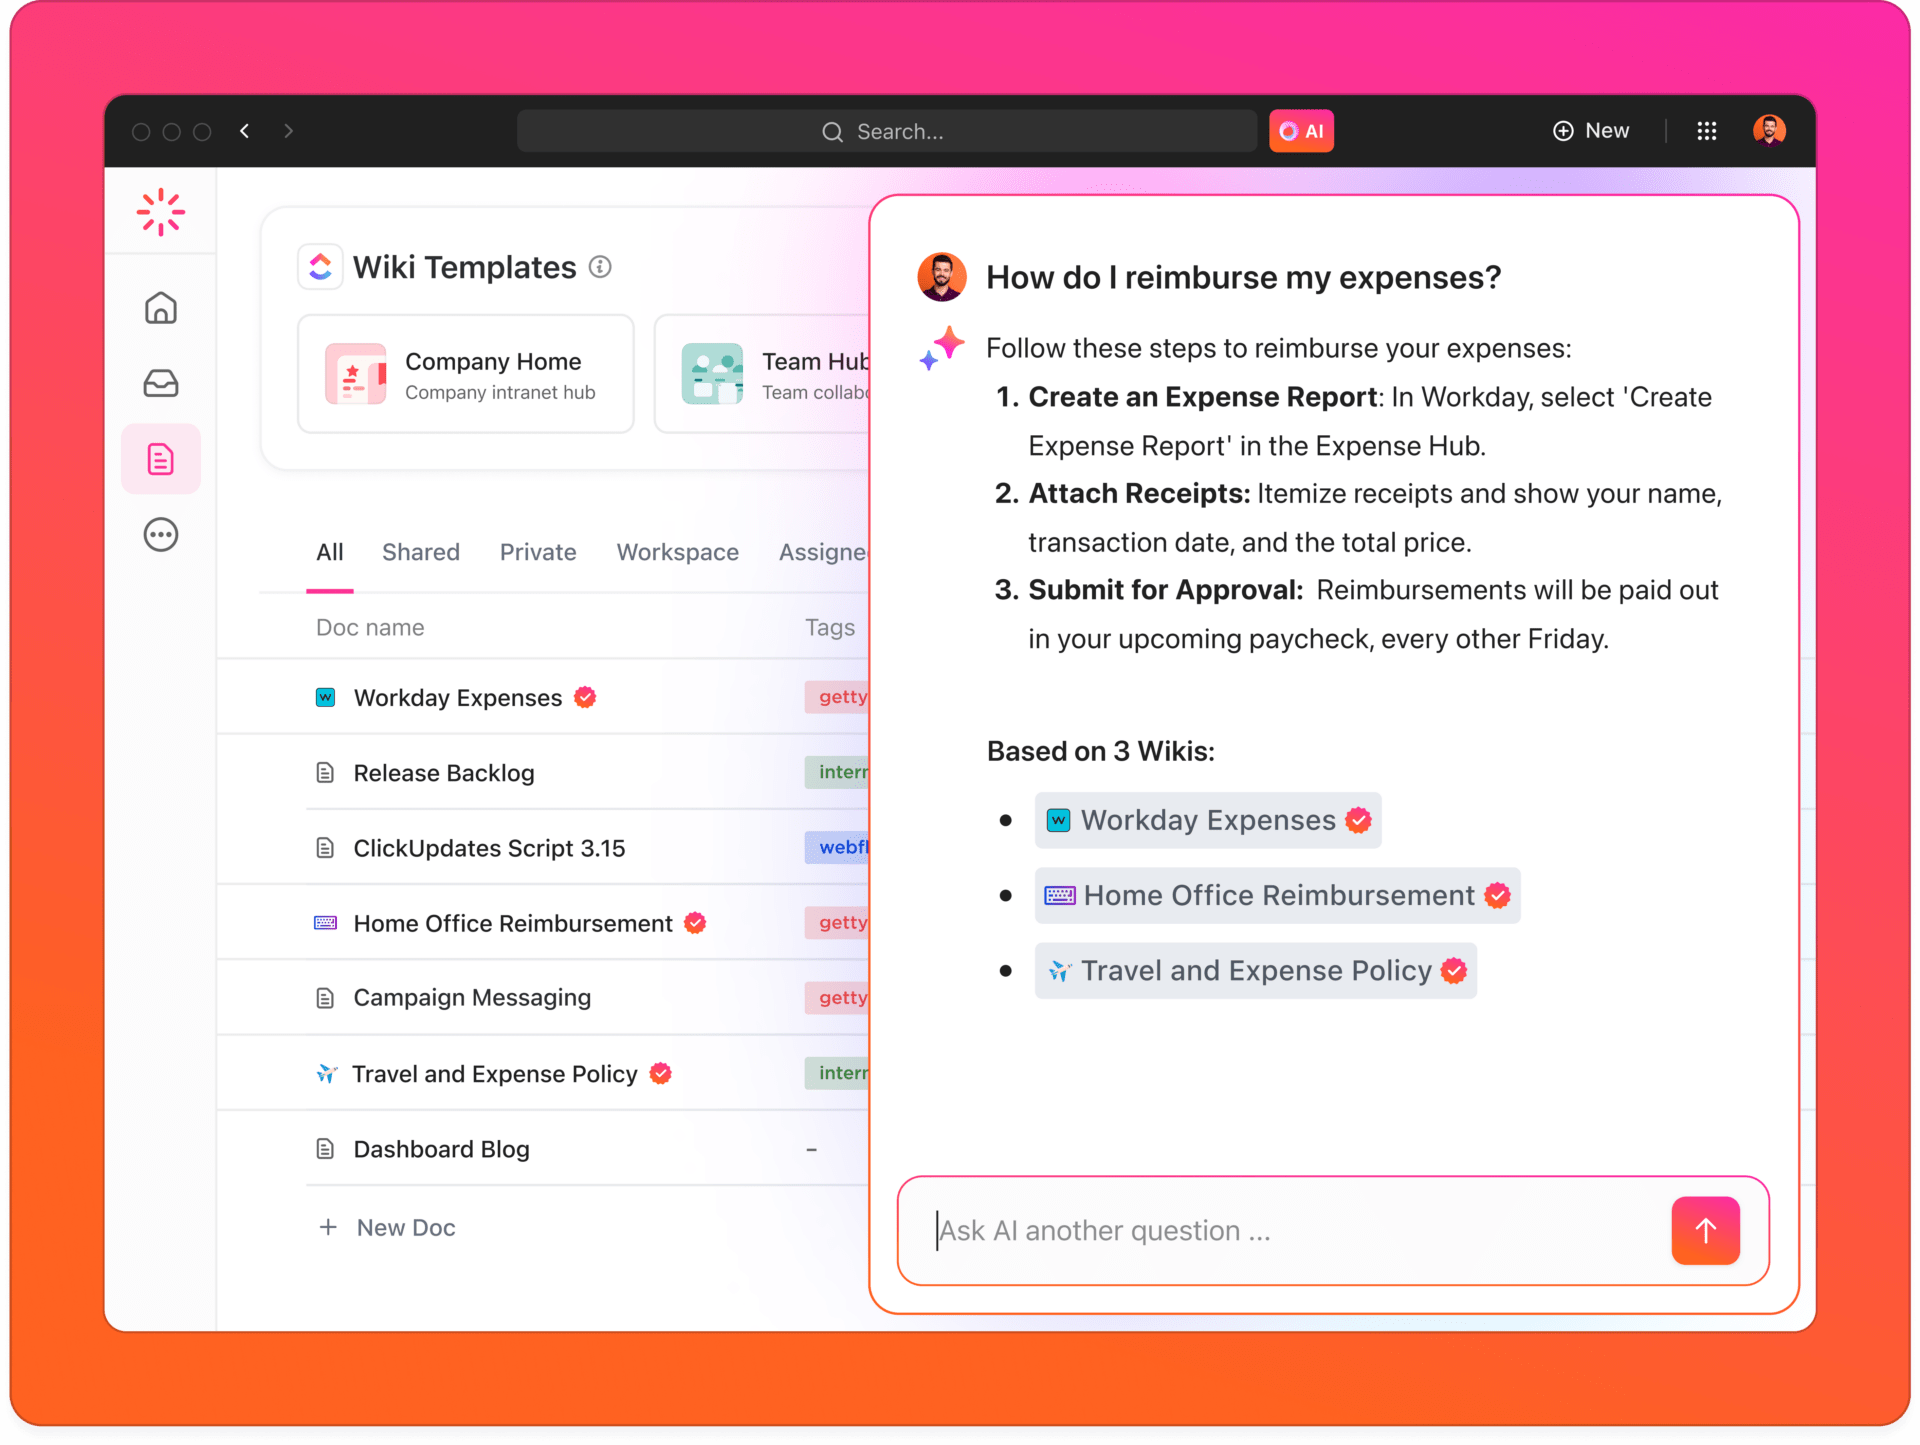This screenshot has width=1920, height=1445.
Task: Go back with the left arrow
Action: [x=244, y=131]
